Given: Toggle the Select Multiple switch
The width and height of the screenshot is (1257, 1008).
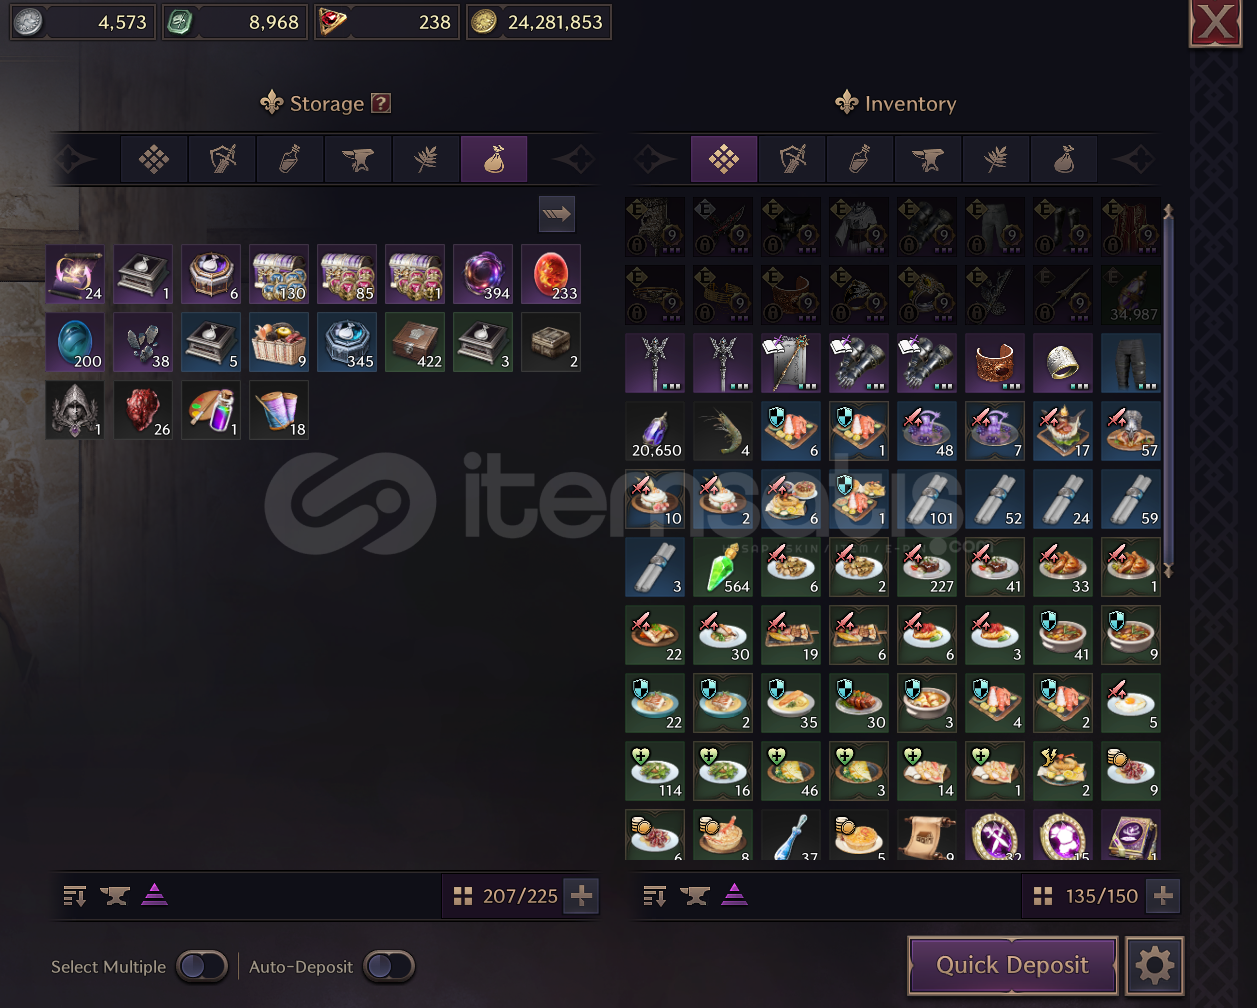Looking at the screenshot, I should tap(202, 966).
